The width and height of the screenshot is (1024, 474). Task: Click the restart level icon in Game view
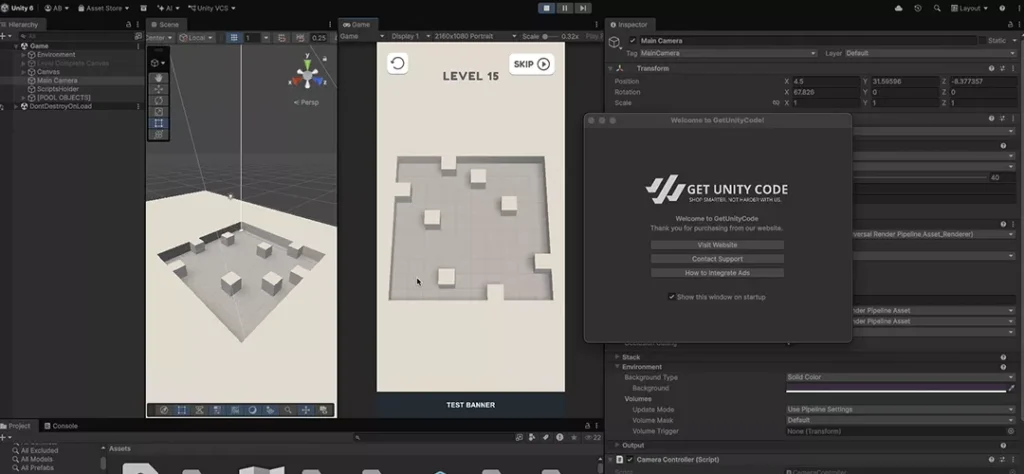click(397, 63)
